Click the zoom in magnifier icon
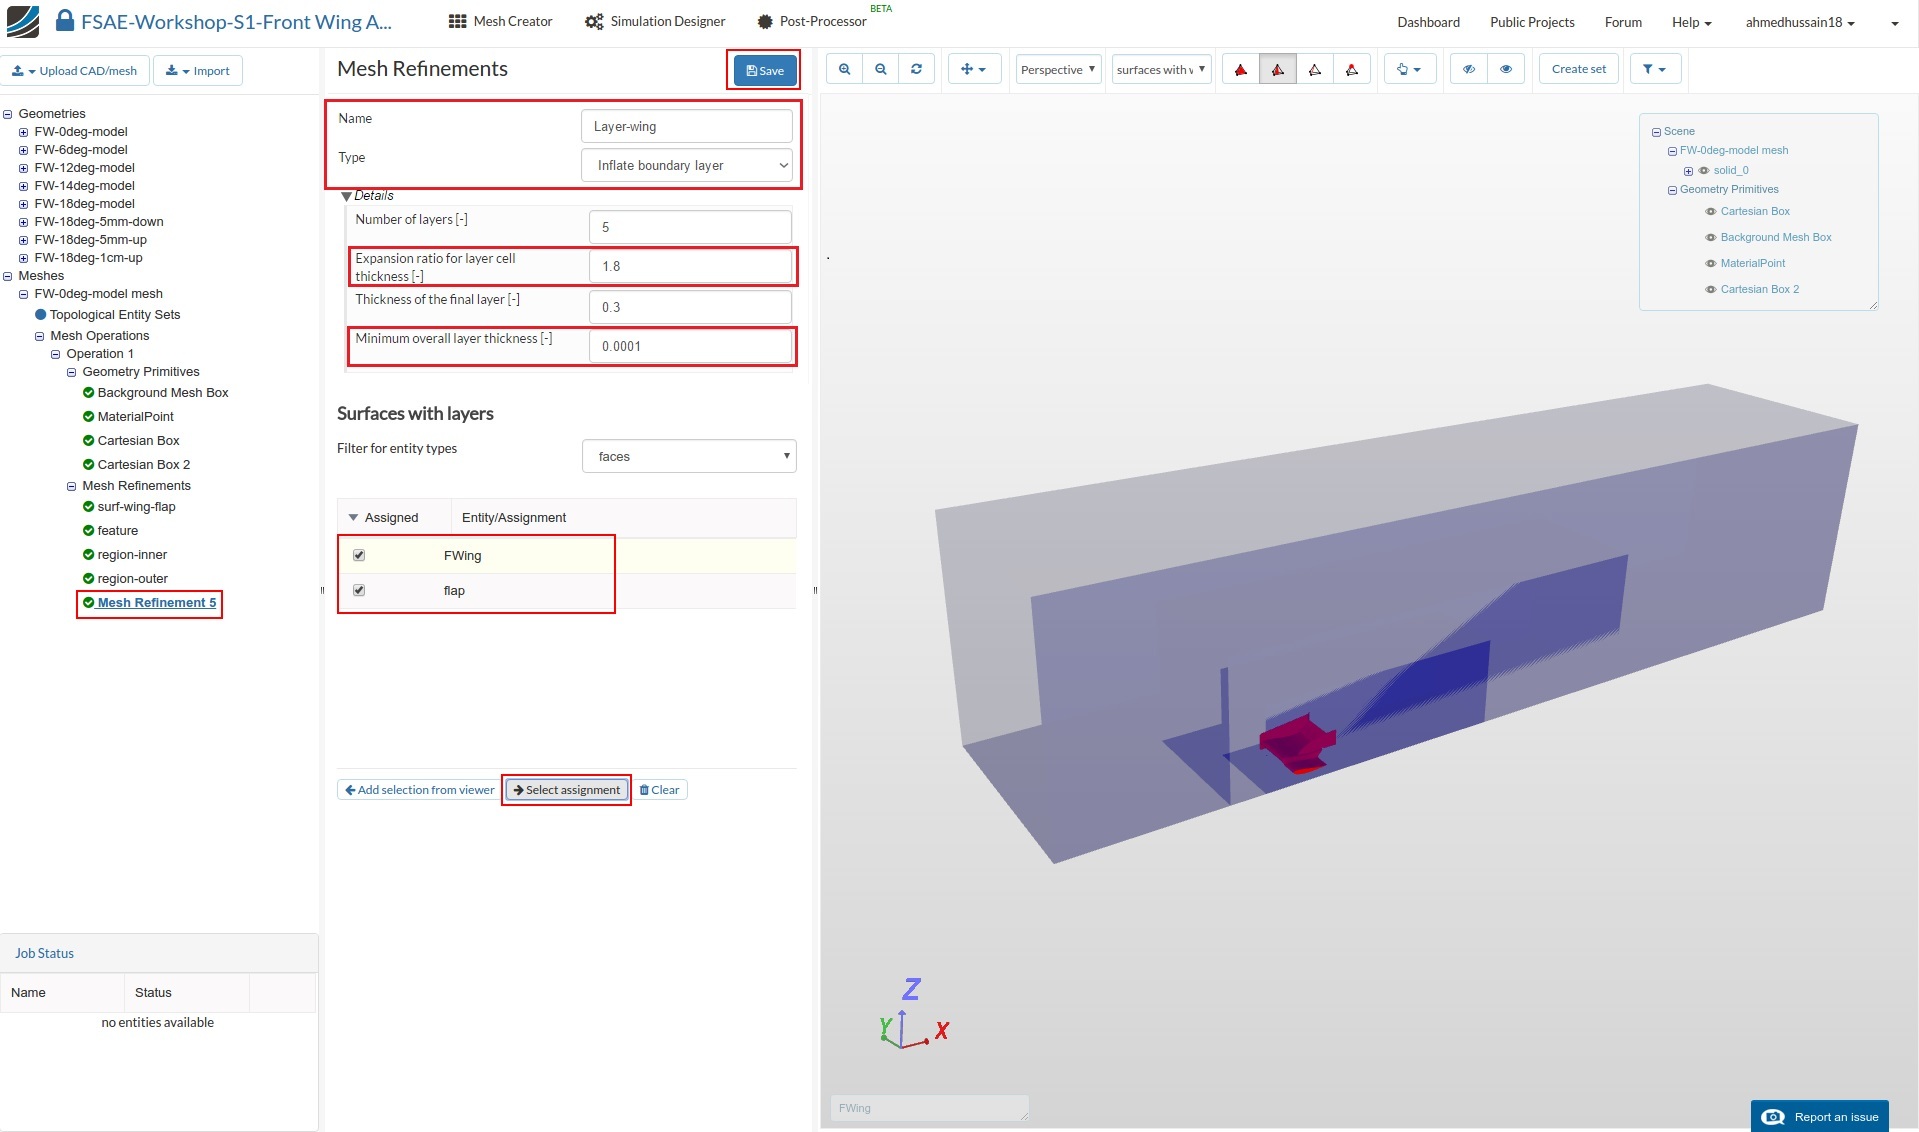The height and width of the screenshot is (1132, 1919). click(845, 69)
